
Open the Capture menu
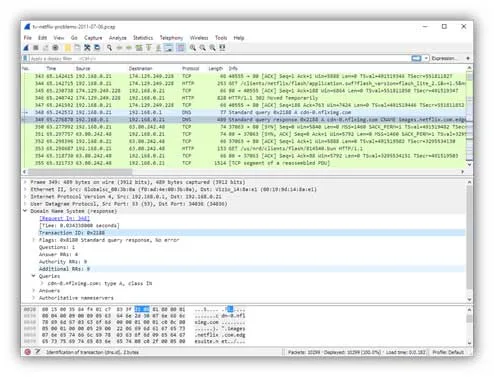click(x=93, y=38)
